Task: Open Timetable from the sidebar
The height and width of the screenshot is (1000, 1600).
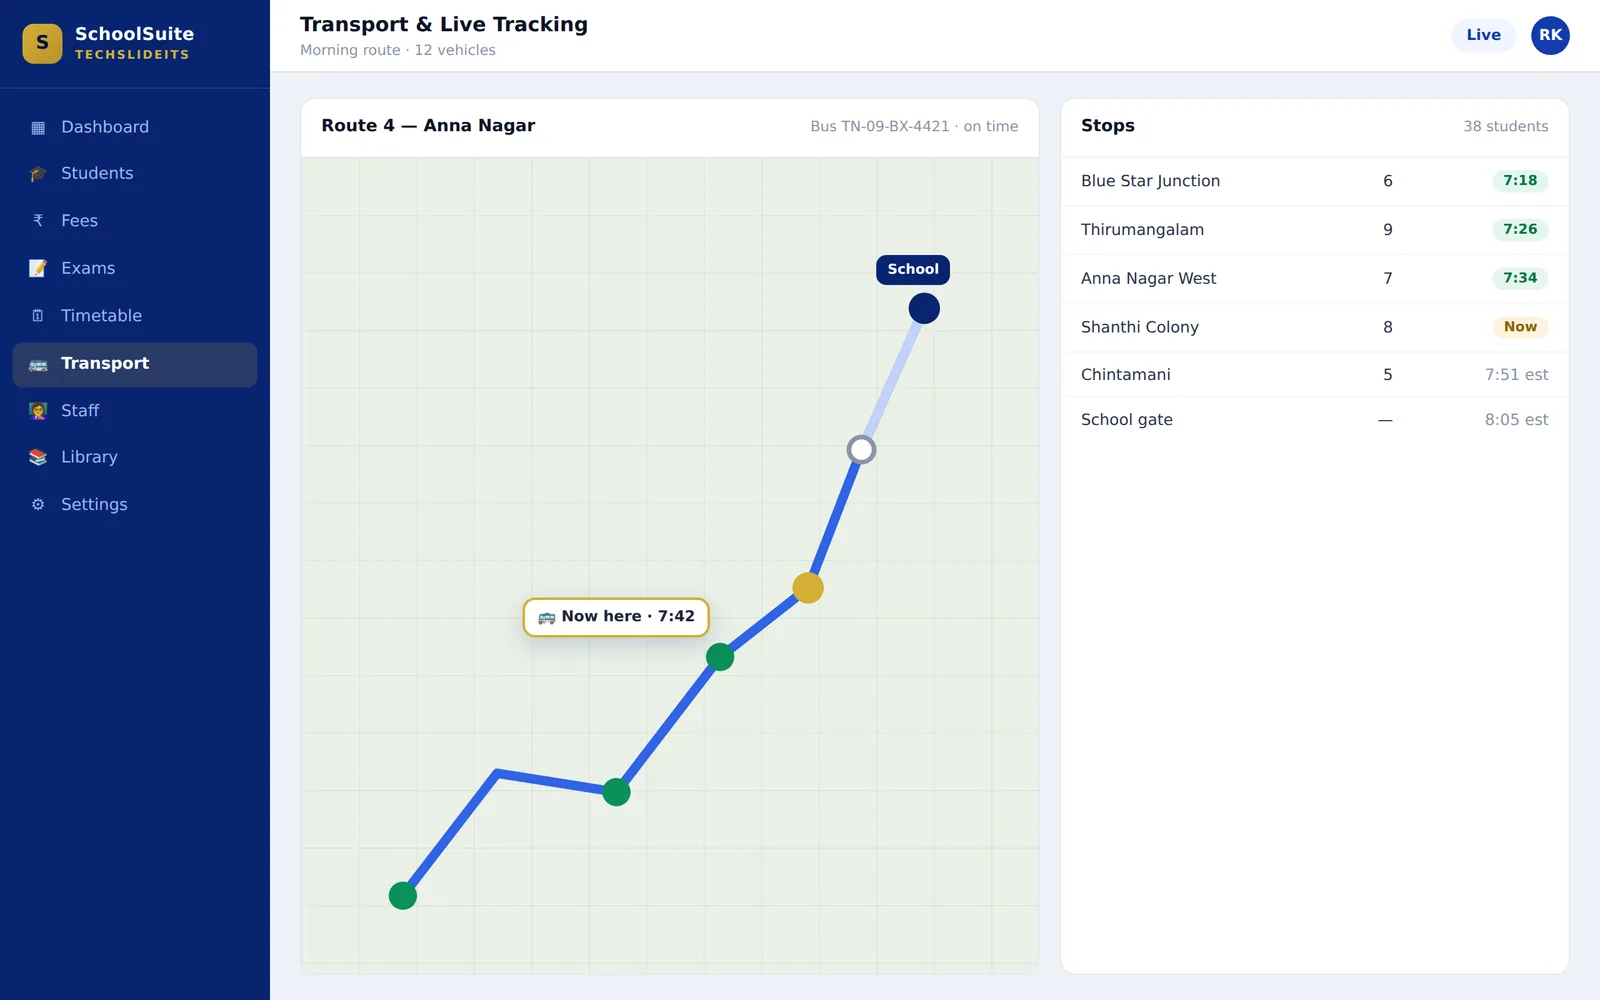Action: [135, 316]
